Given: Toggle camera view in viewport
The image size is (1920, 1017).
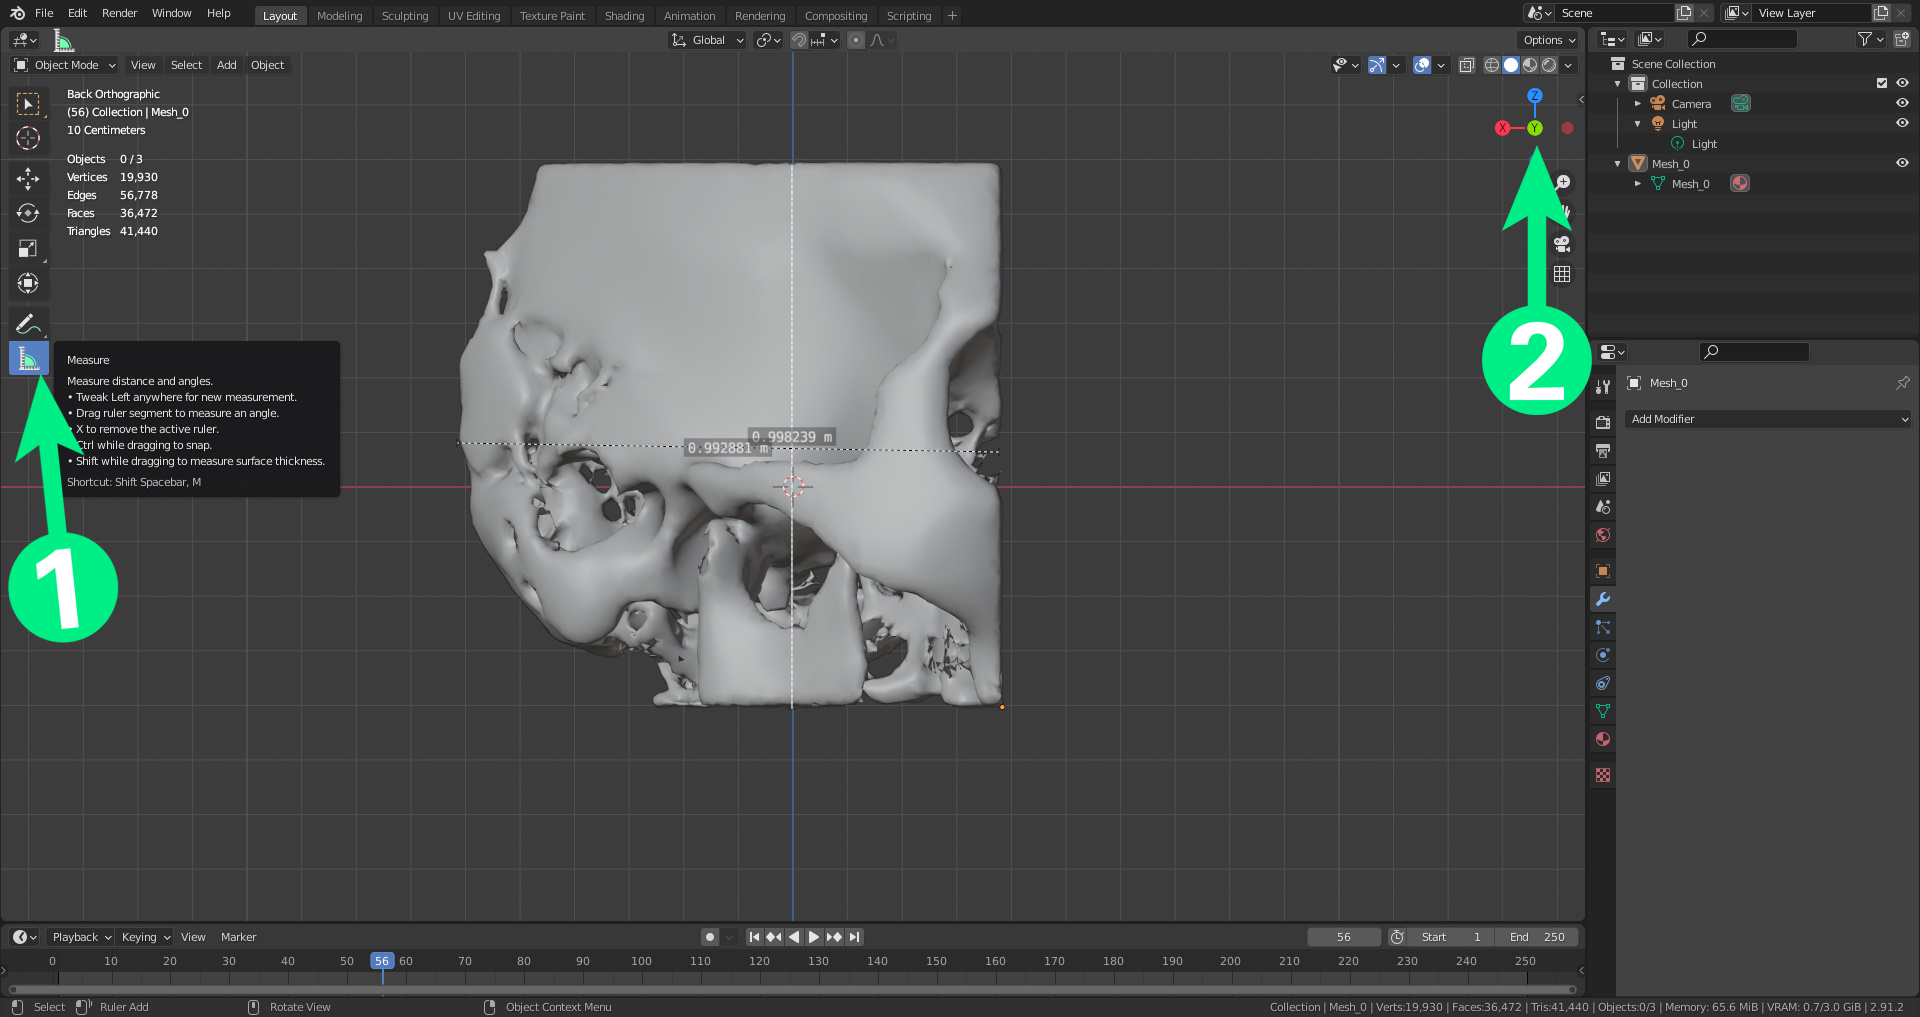Looking at the screenshot, I should click(1562, 244).
